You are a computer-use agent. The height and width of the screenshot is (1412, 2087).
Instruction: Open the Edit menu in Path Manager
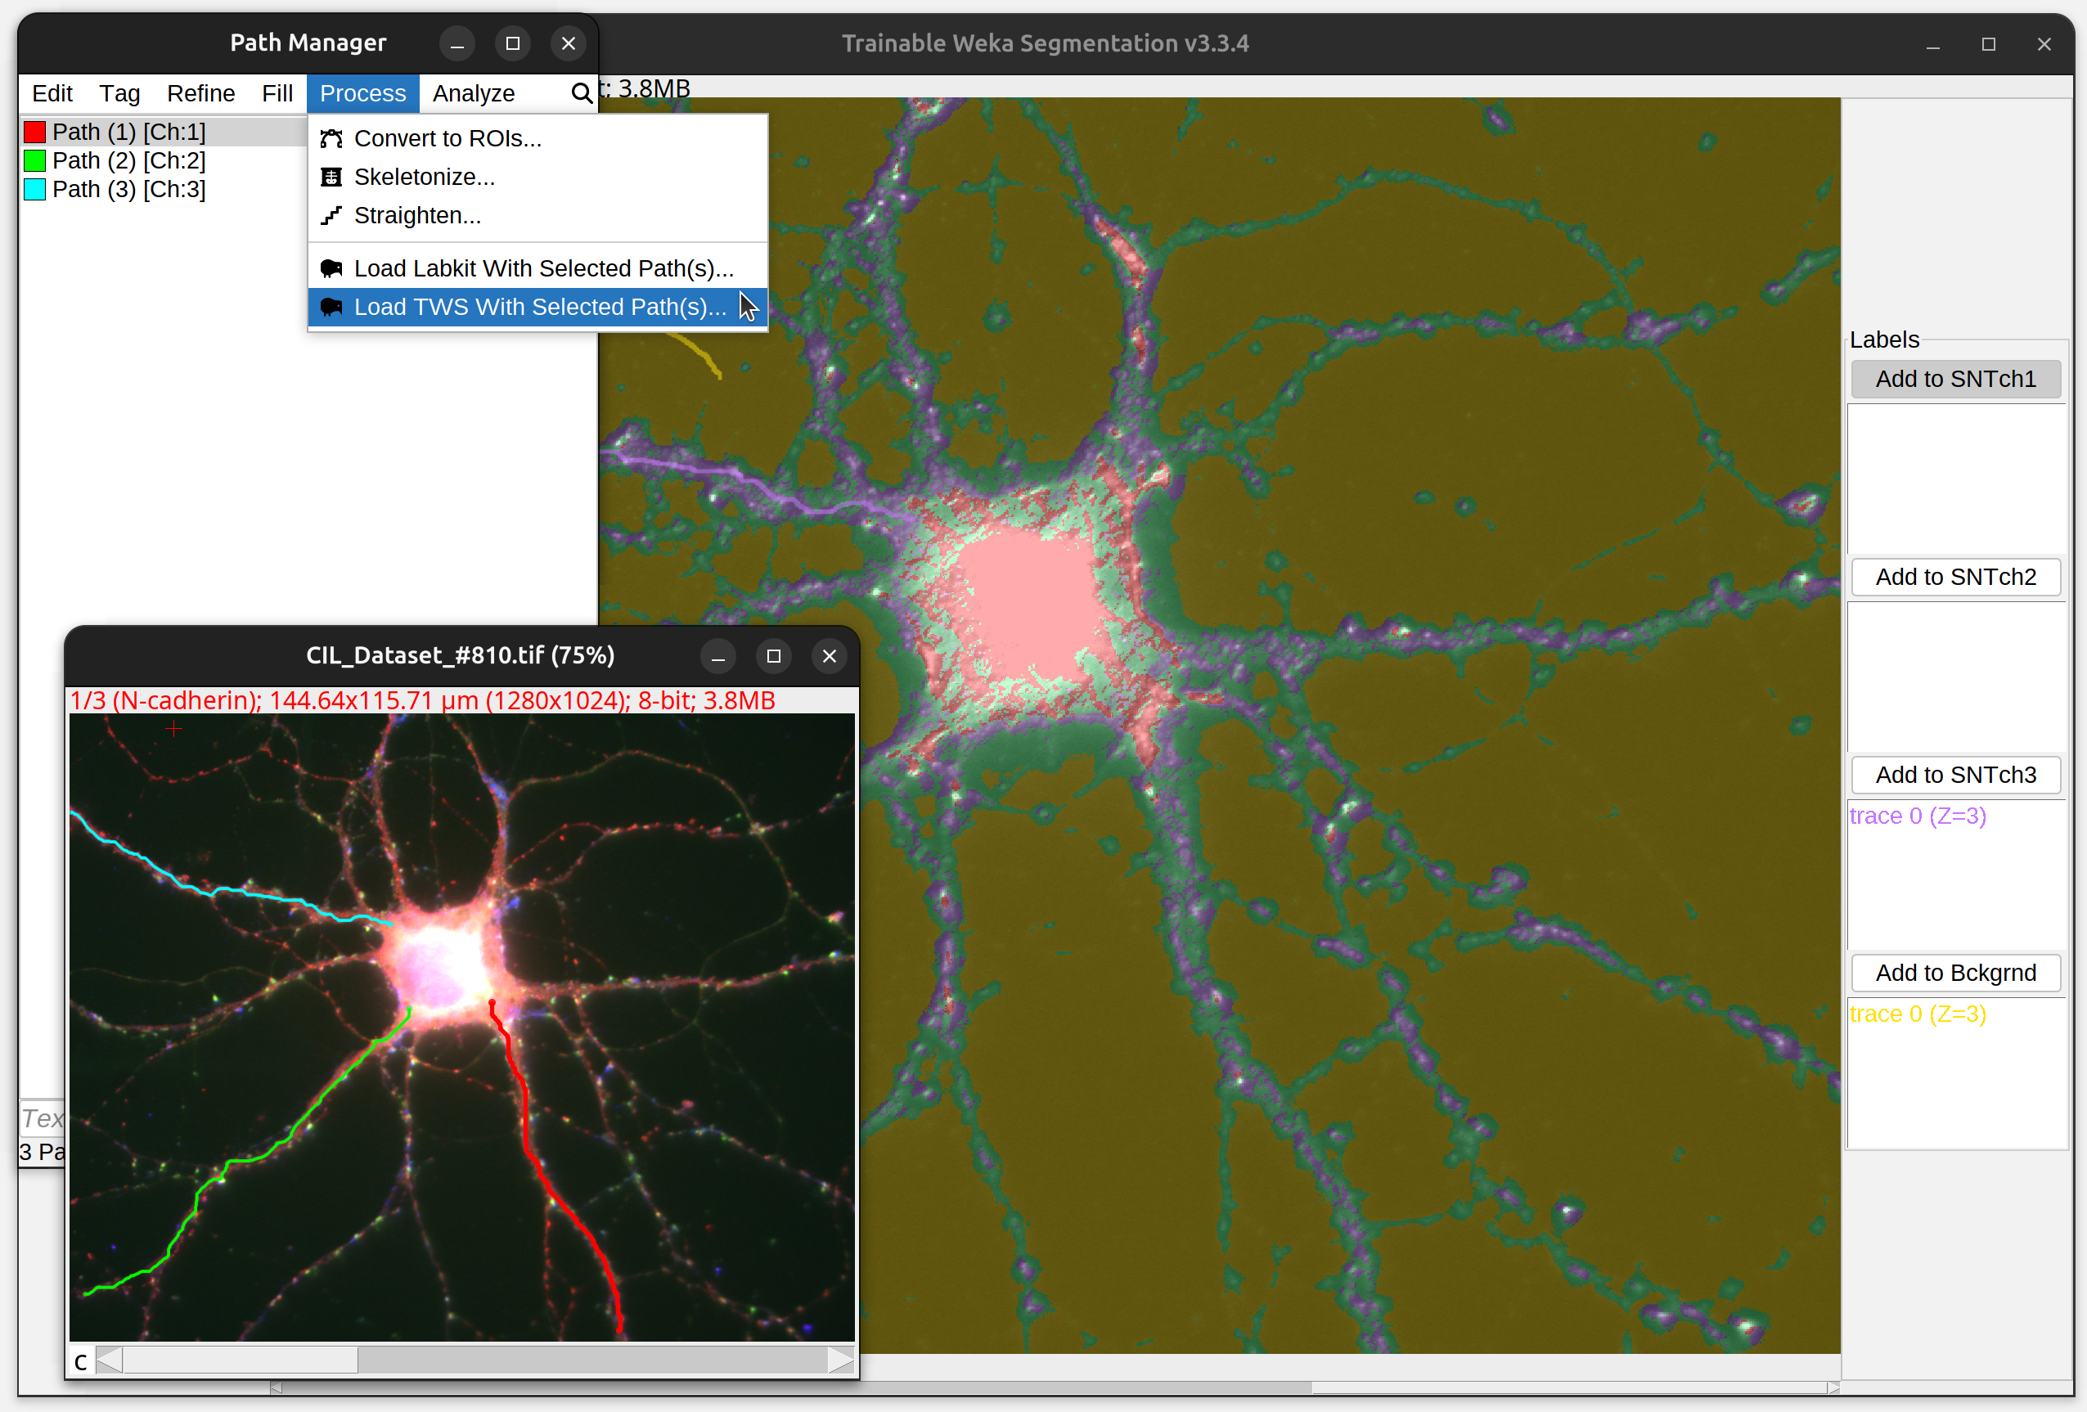click(52, 93)
